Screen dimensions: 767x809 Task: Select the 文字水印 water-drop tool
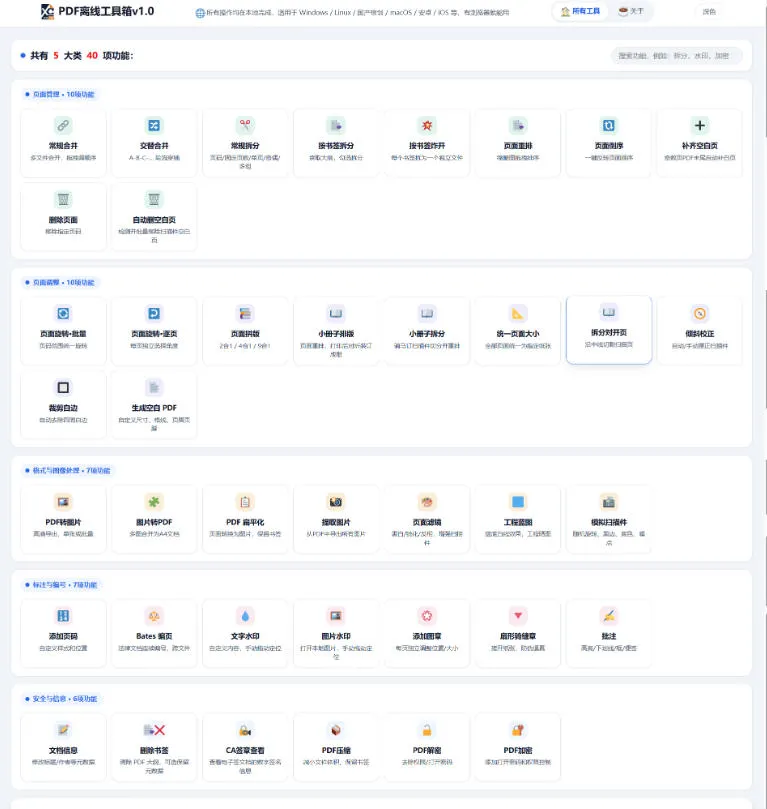245,634
